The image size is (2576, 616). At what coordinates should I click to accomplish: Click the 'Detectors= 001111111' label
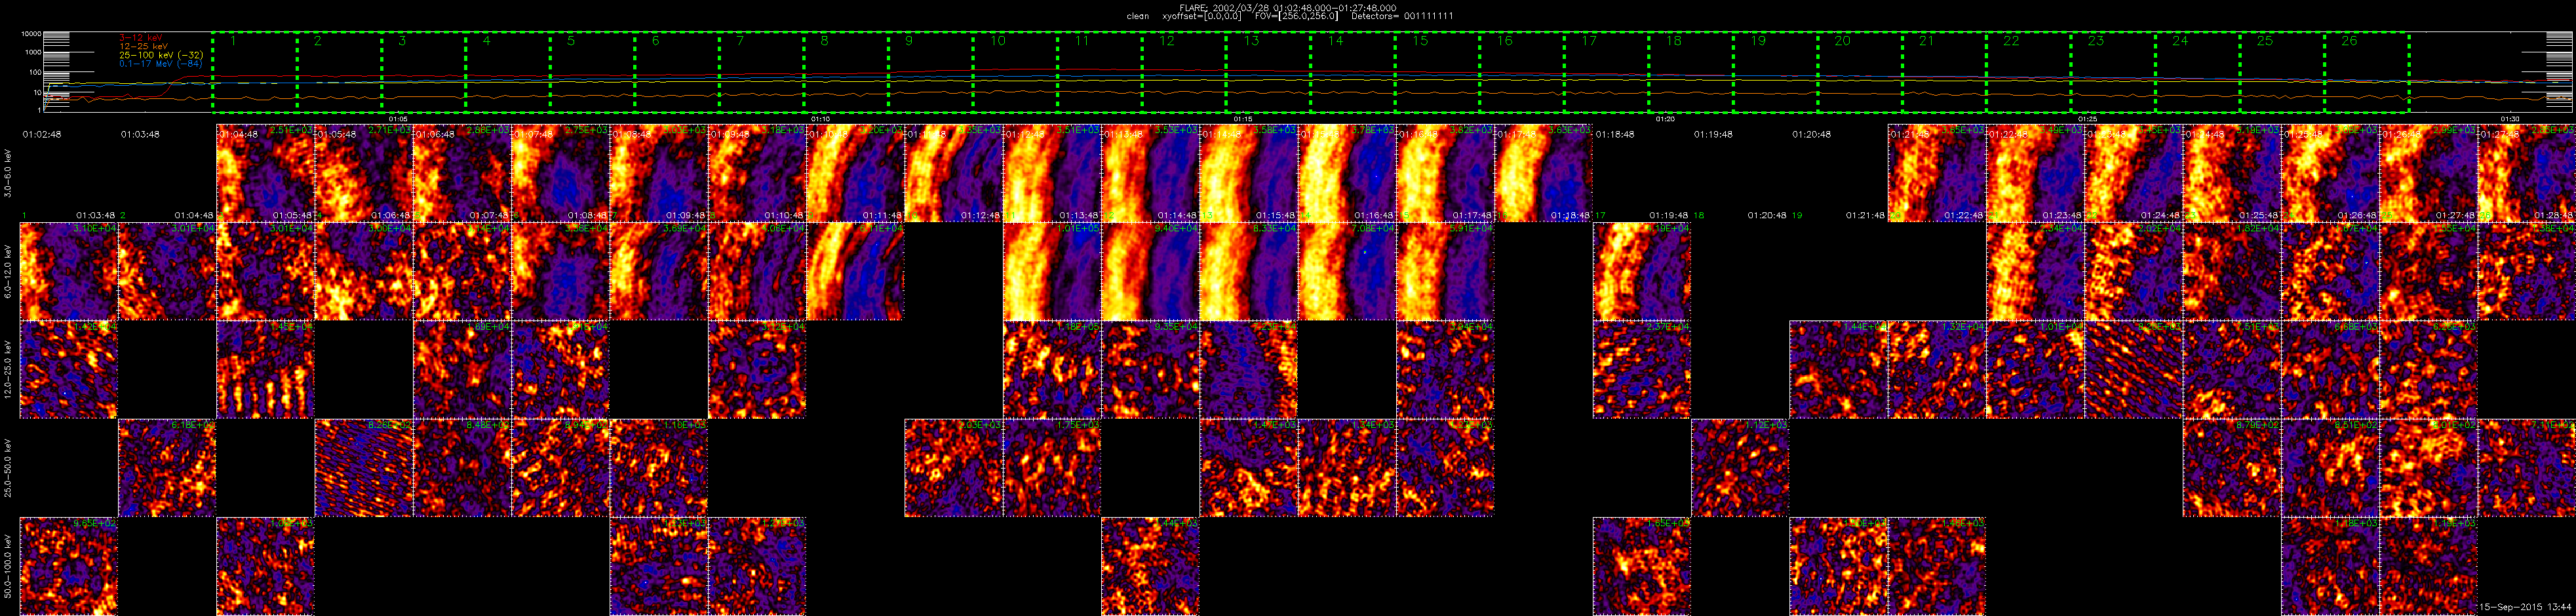(1402, 16)
